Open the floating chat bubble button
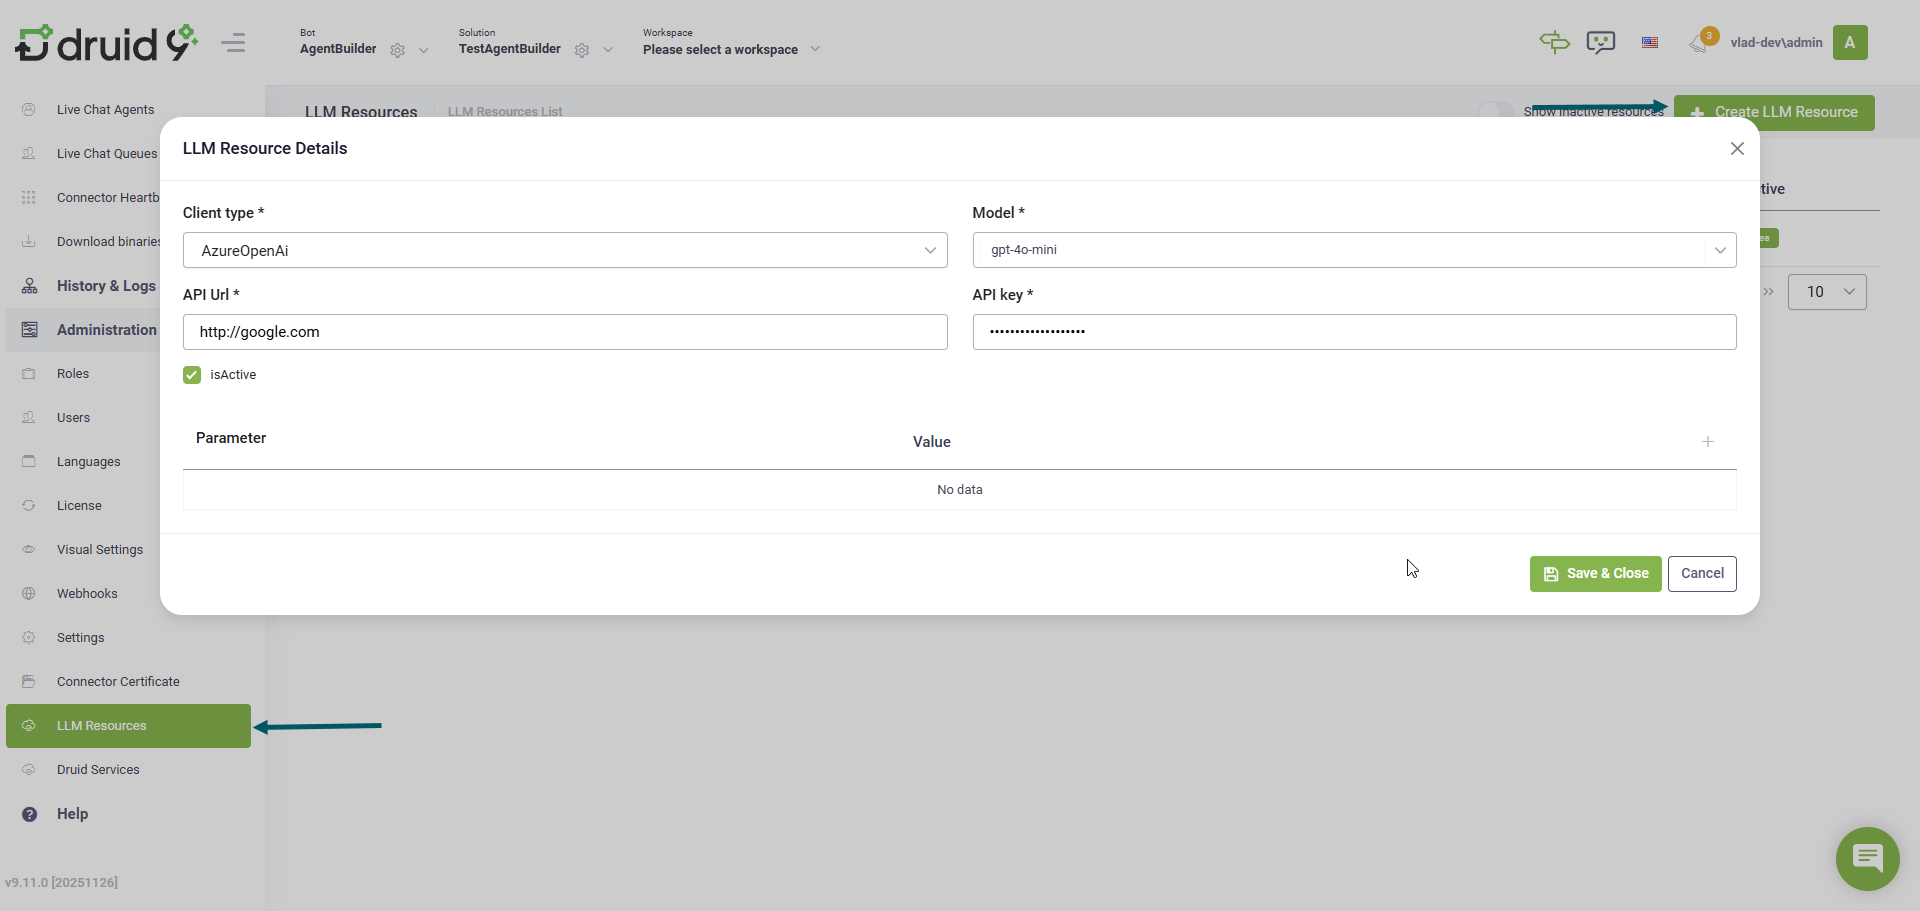Screen dimensions: 1920x911 pyautogui.click(x=1867, y=858)
